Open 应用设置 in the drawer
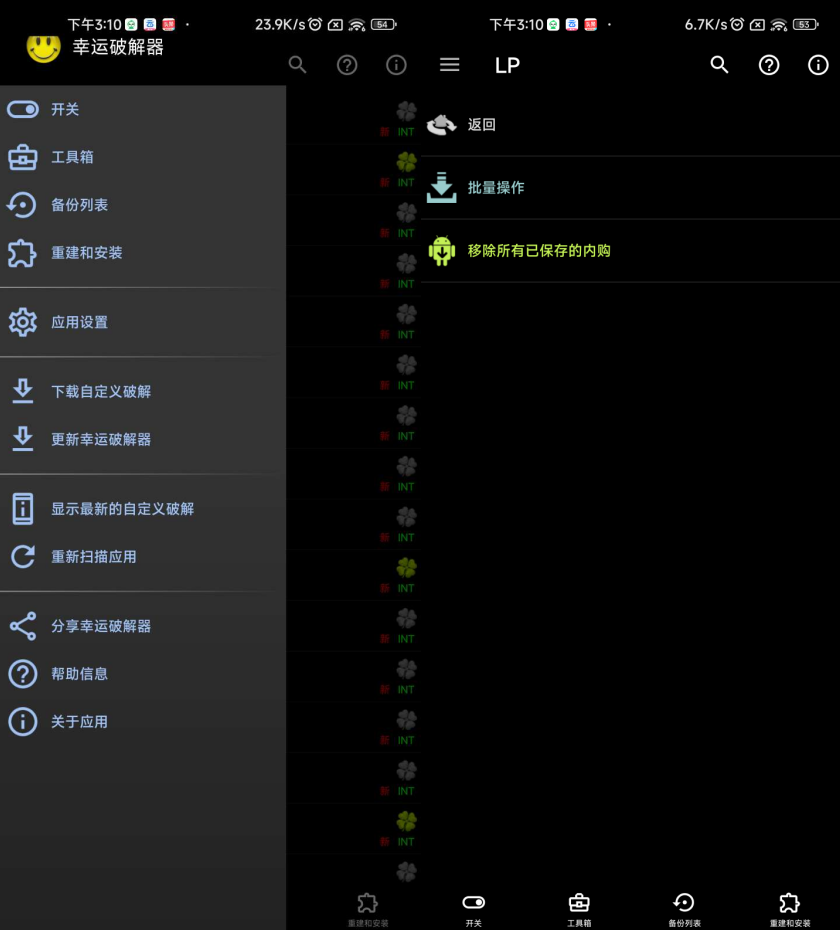Image resolution: width=840 pixels, height=930 pixels. [79, 322]
